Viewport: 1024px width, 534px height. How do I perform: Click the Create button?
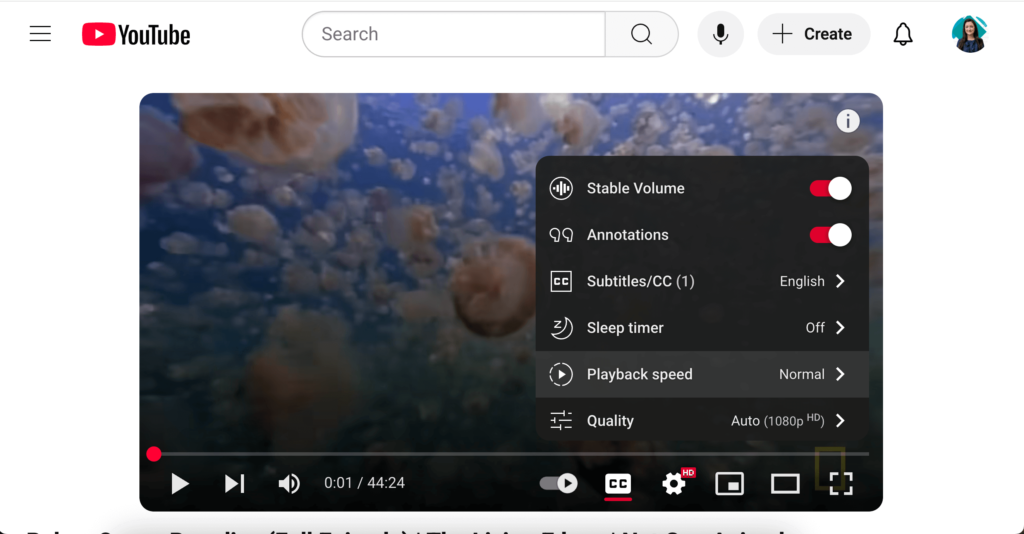814,34
